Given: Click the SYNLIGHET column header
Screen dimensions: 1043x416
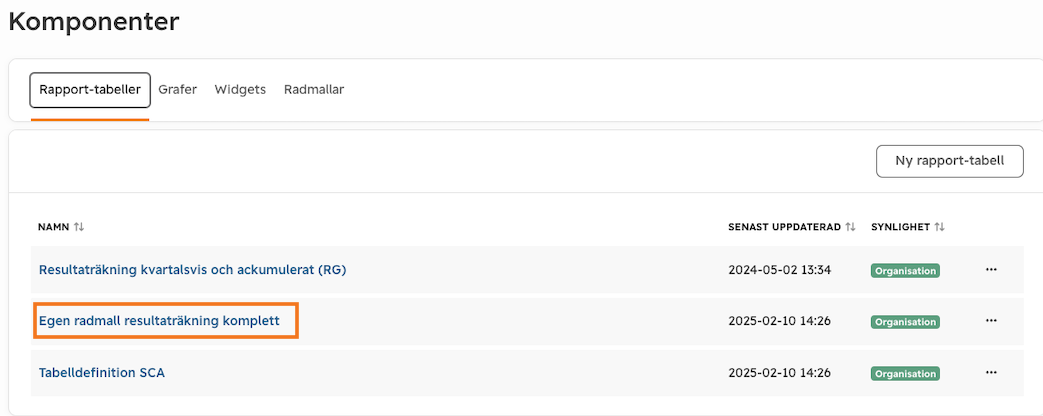Looking at the screenshot, I should tap(901, 227).
